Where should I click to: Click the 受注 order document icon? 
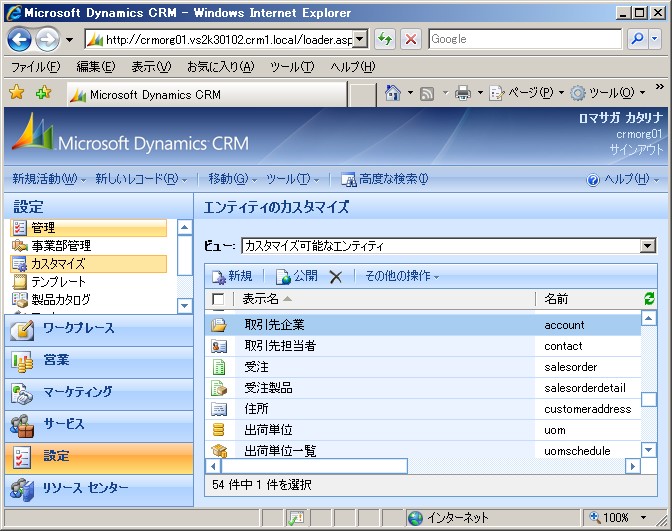219,367
